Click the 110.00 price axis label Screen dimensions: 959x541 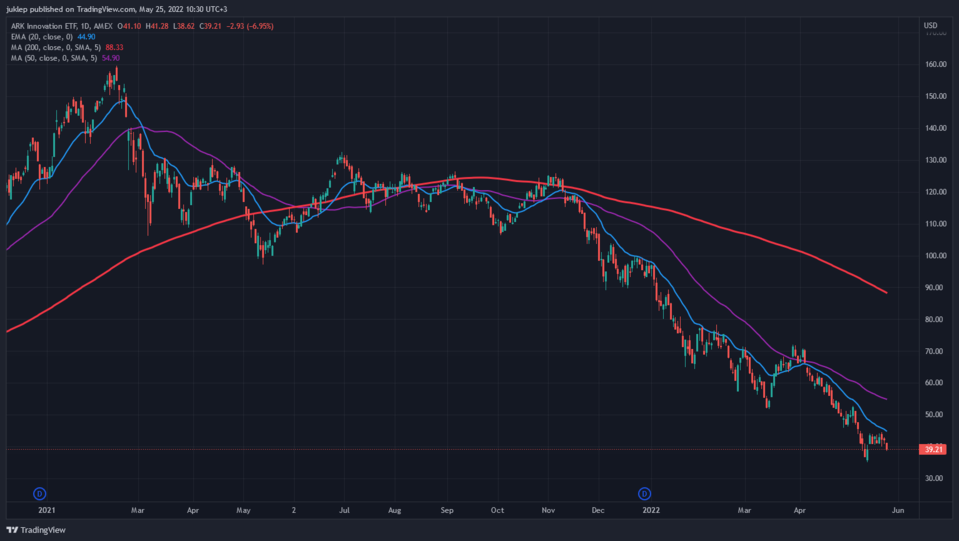(936, 224)
